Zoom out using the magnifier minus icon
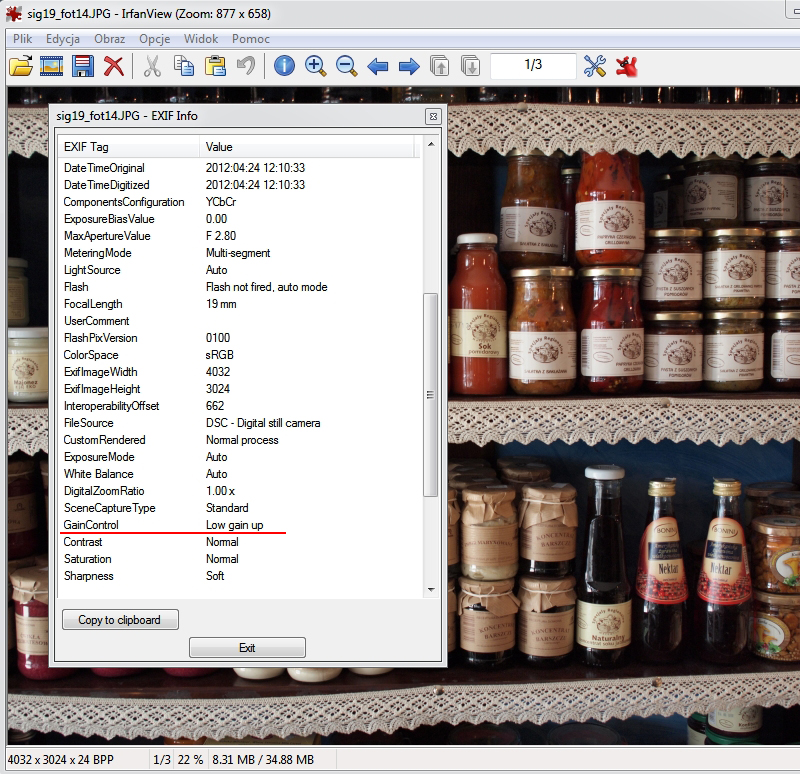 pyautogui.click(x=347, y=66)
